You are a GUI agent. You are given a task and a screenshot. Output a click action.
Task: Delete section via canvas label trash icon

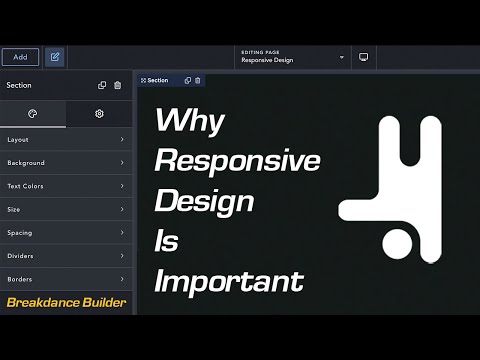[198, 80]
